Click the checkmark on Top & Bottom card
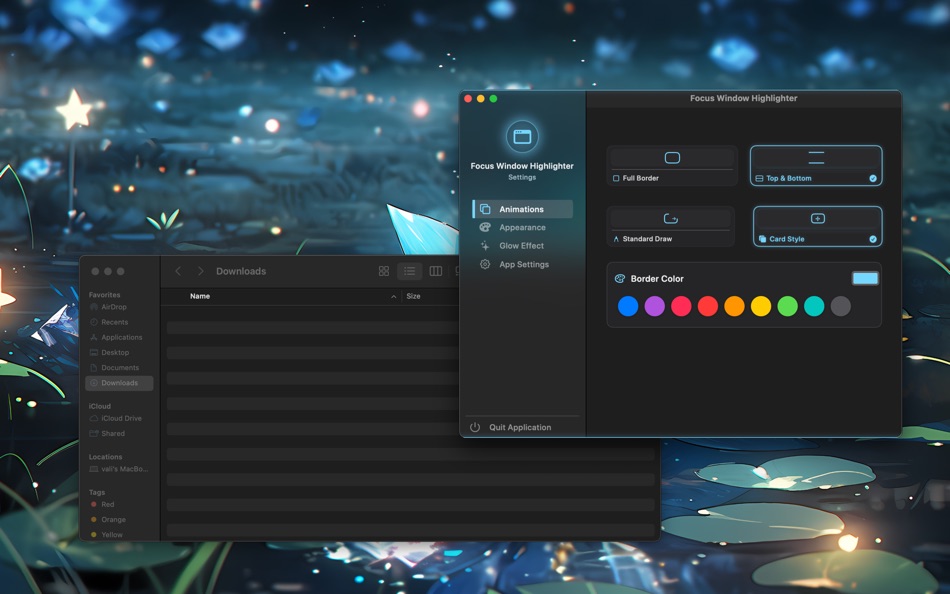950x594 pixels. pos(873,178)
